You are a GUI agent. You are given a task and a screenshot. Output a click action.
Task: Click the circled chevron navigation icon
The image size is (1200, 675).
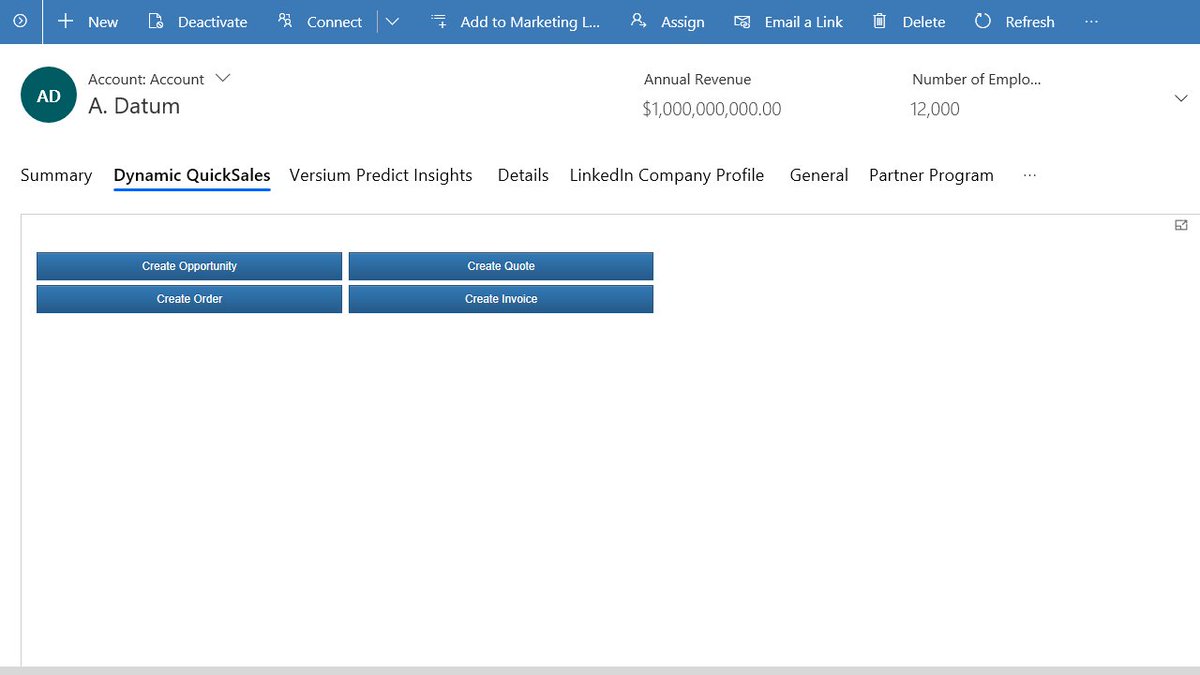20,21
